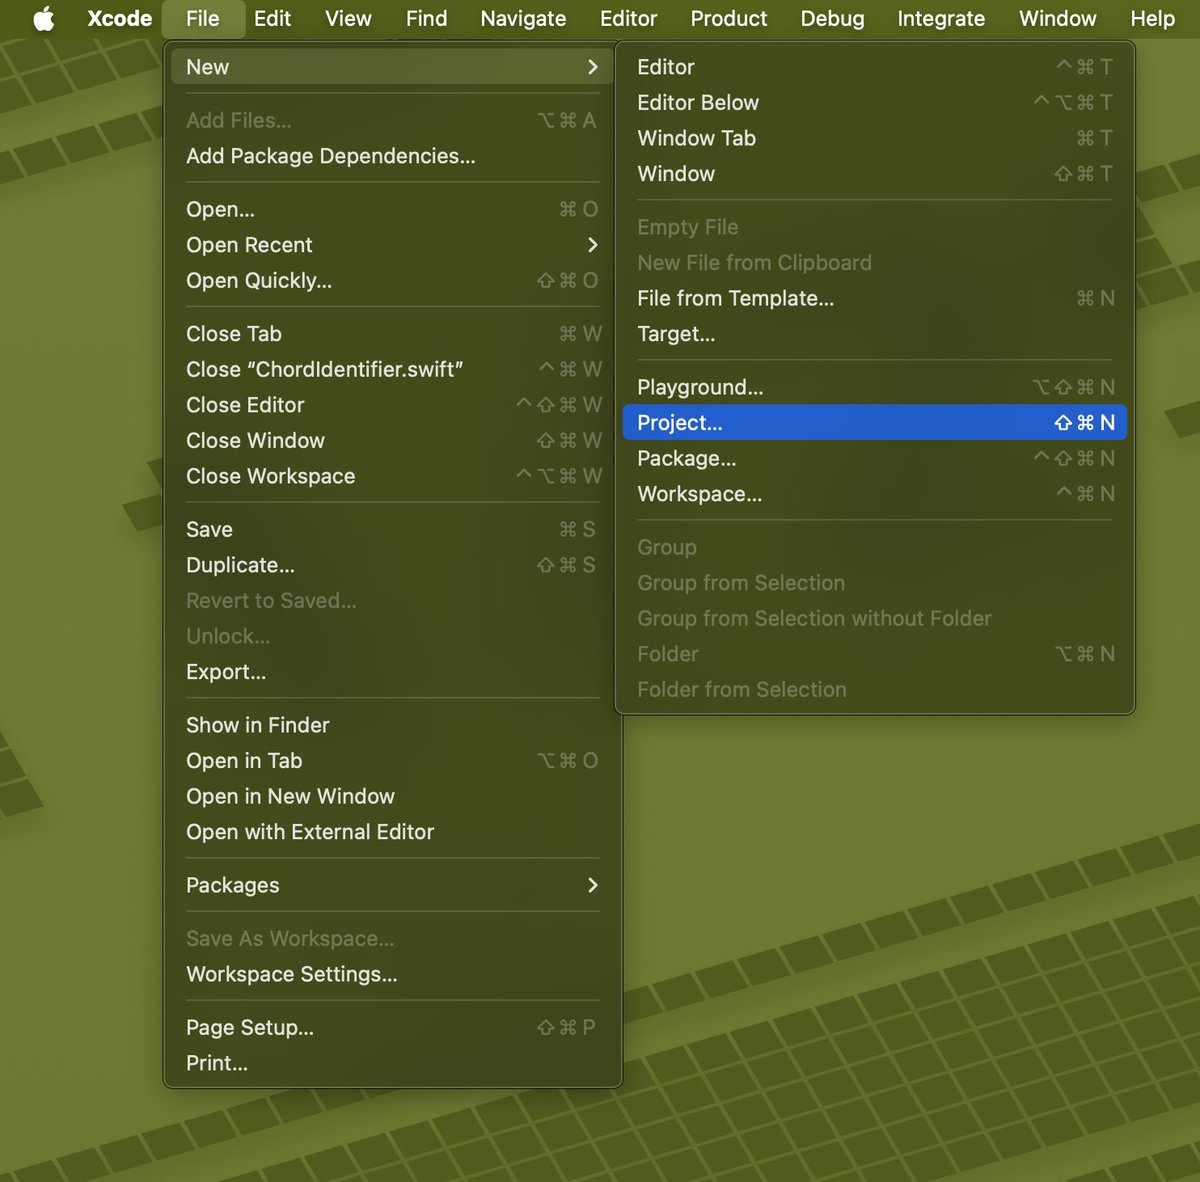Choose Show in Finder

pyautogui.click(x=392, y=725)
